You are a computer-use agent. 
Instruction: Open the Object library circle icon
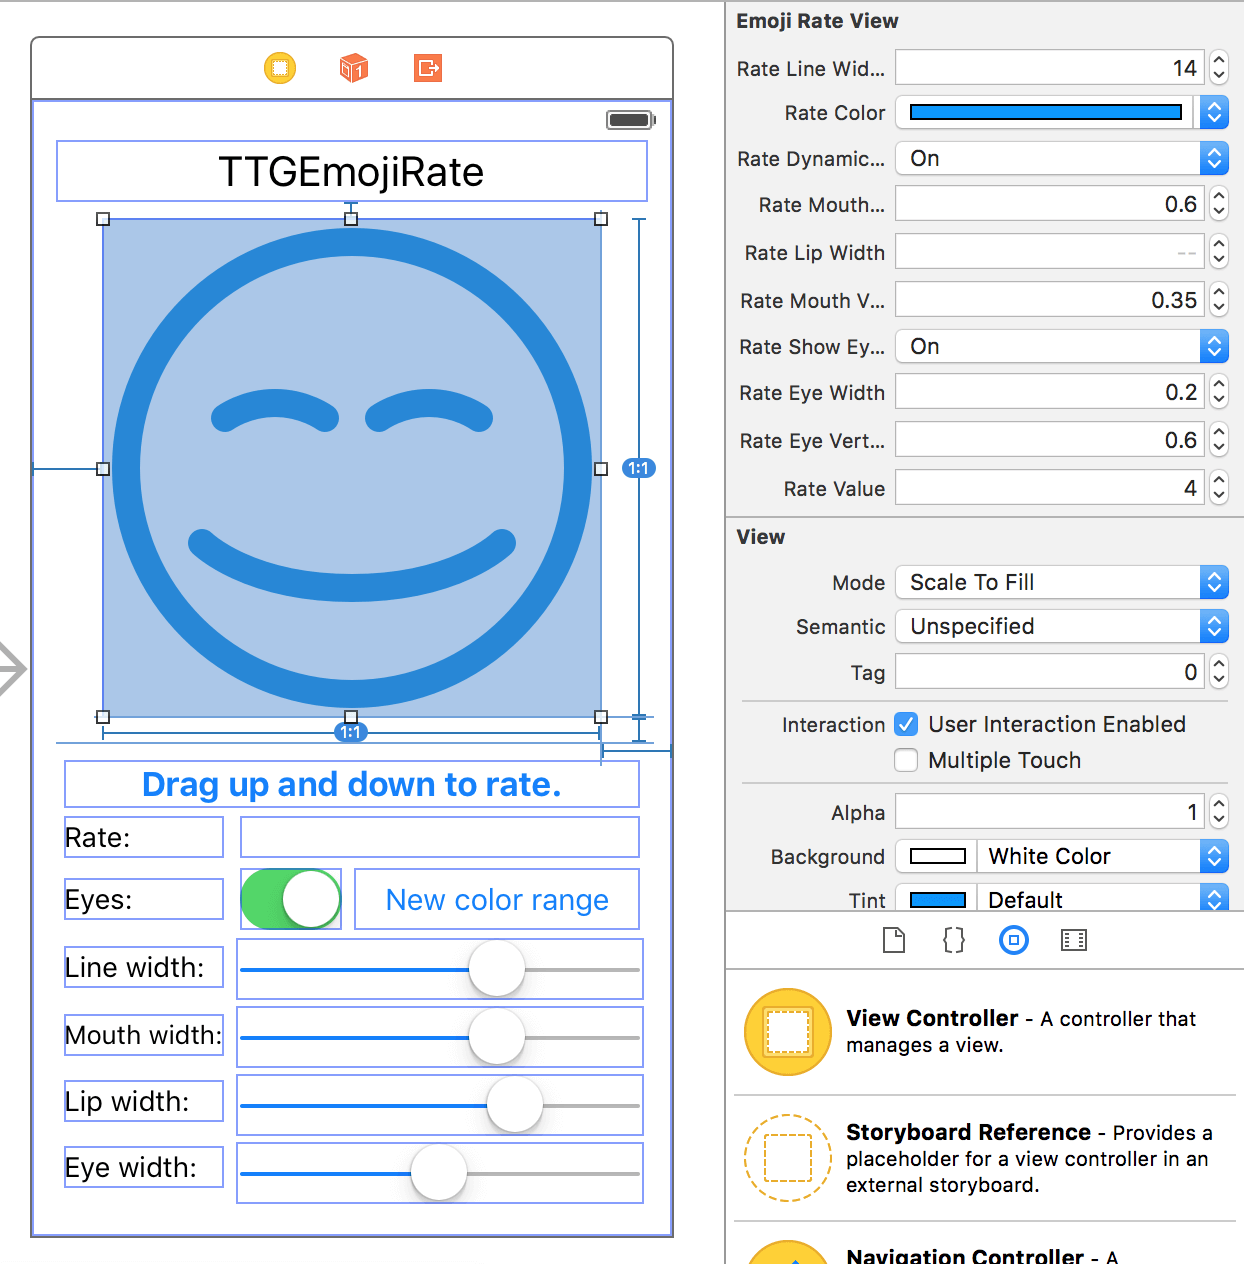click(1014, 940)
